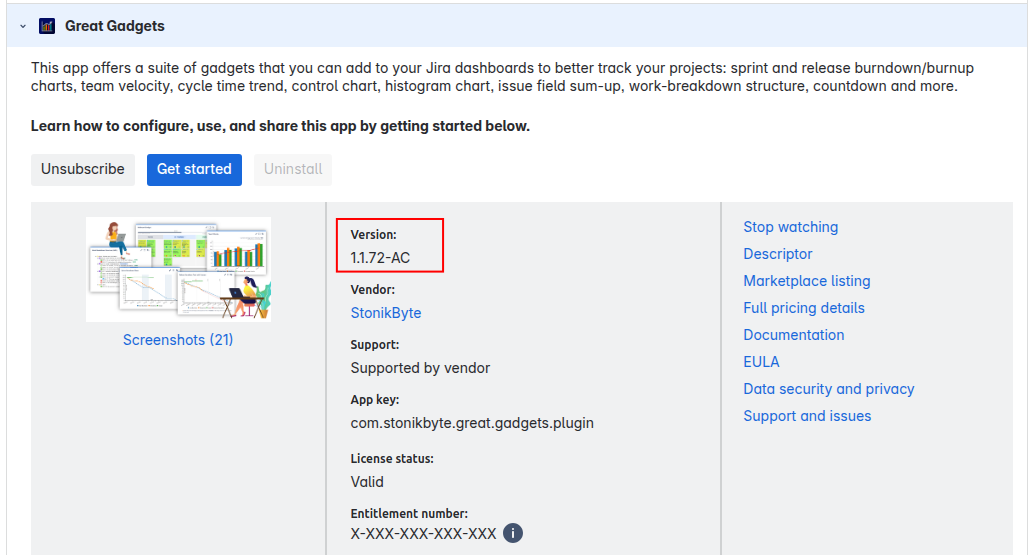Viewport: 1032px width, 555px height.
Task: Visit the StonikByte vendor link
Action: [x=386, y=313]
